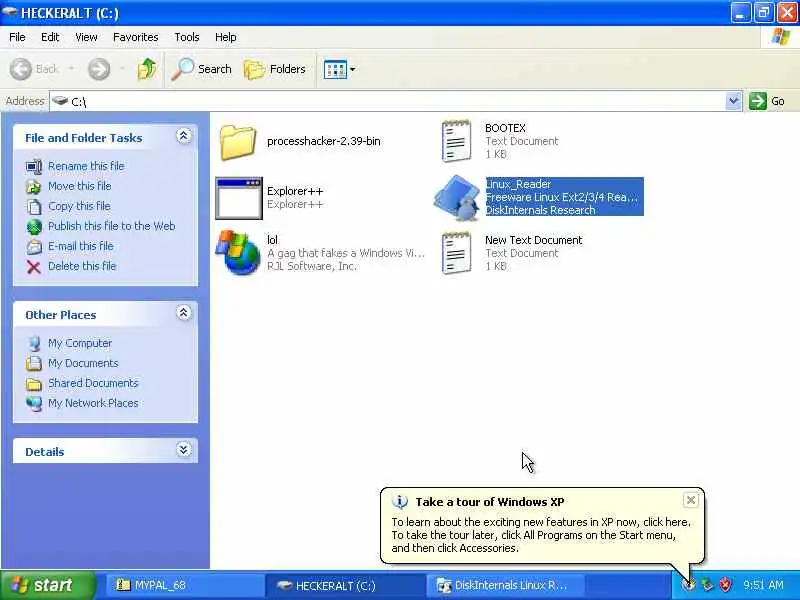This screenshot has height=600, width=800.
Task: Expand the Details panel
Action: coord(184,449)
